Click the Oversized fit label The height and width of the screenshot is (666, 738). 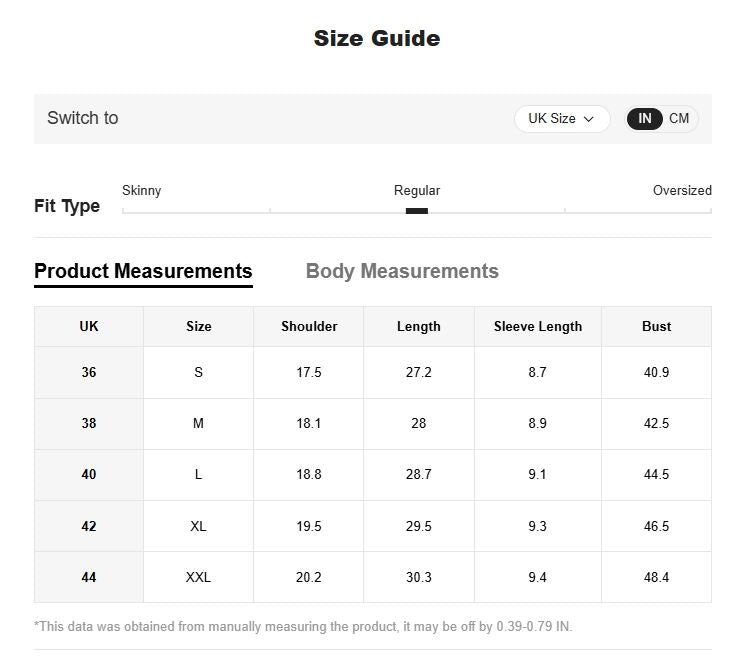(x=682, y=191)
